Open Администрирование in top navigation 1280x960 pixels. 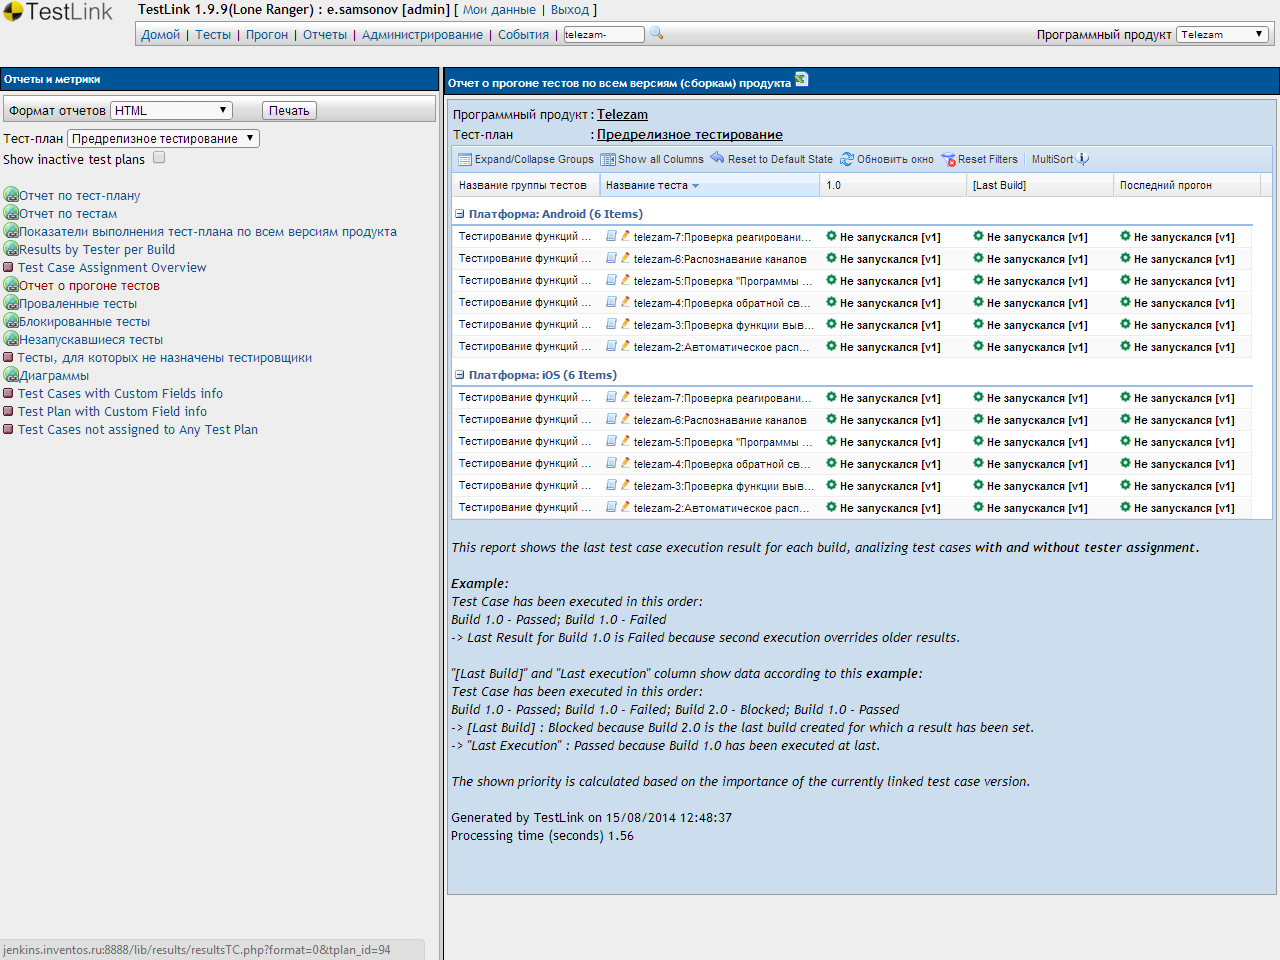[x=422, y=34]
